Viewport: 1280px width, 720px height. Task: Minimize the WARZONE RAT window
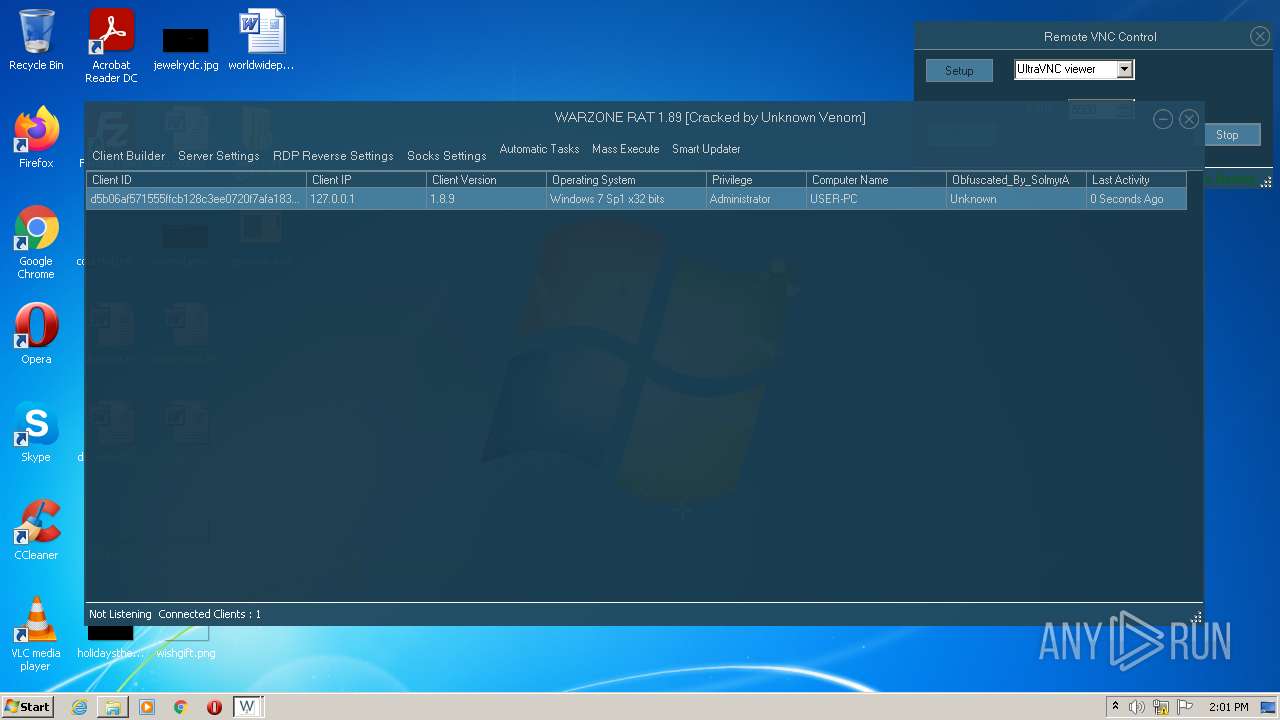point(1162,119)
